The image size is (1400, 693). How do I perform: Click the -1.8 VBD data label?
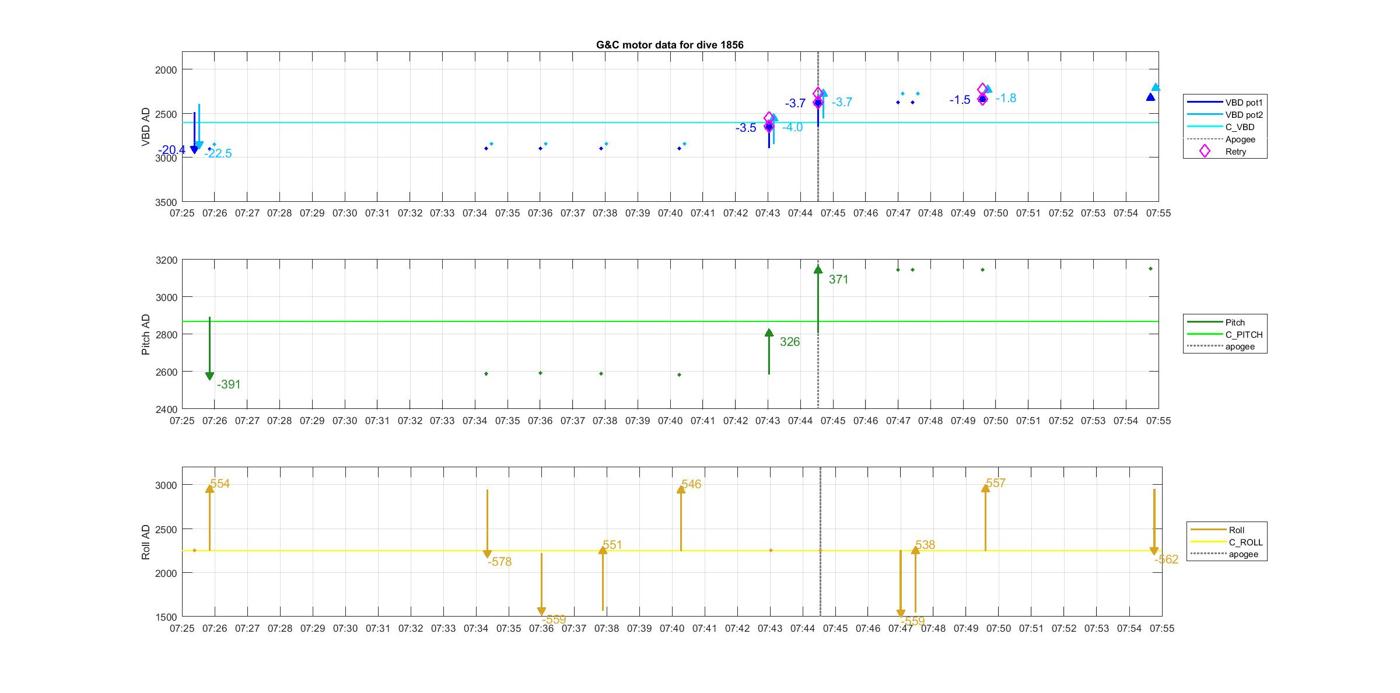coord(1006,98)
